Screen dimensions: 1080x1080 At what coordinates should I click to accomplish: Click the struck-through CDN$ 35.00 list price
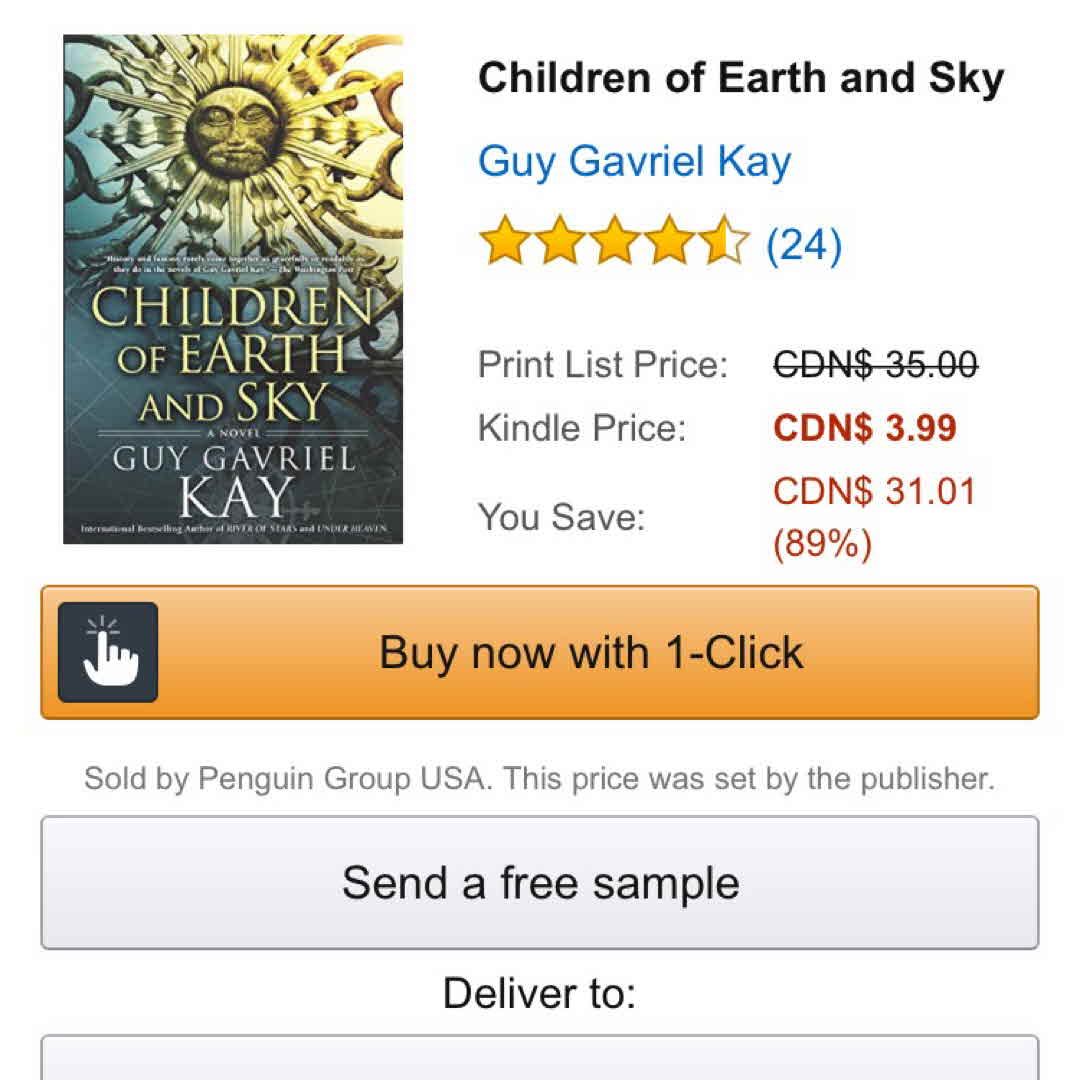pos(875,365)
